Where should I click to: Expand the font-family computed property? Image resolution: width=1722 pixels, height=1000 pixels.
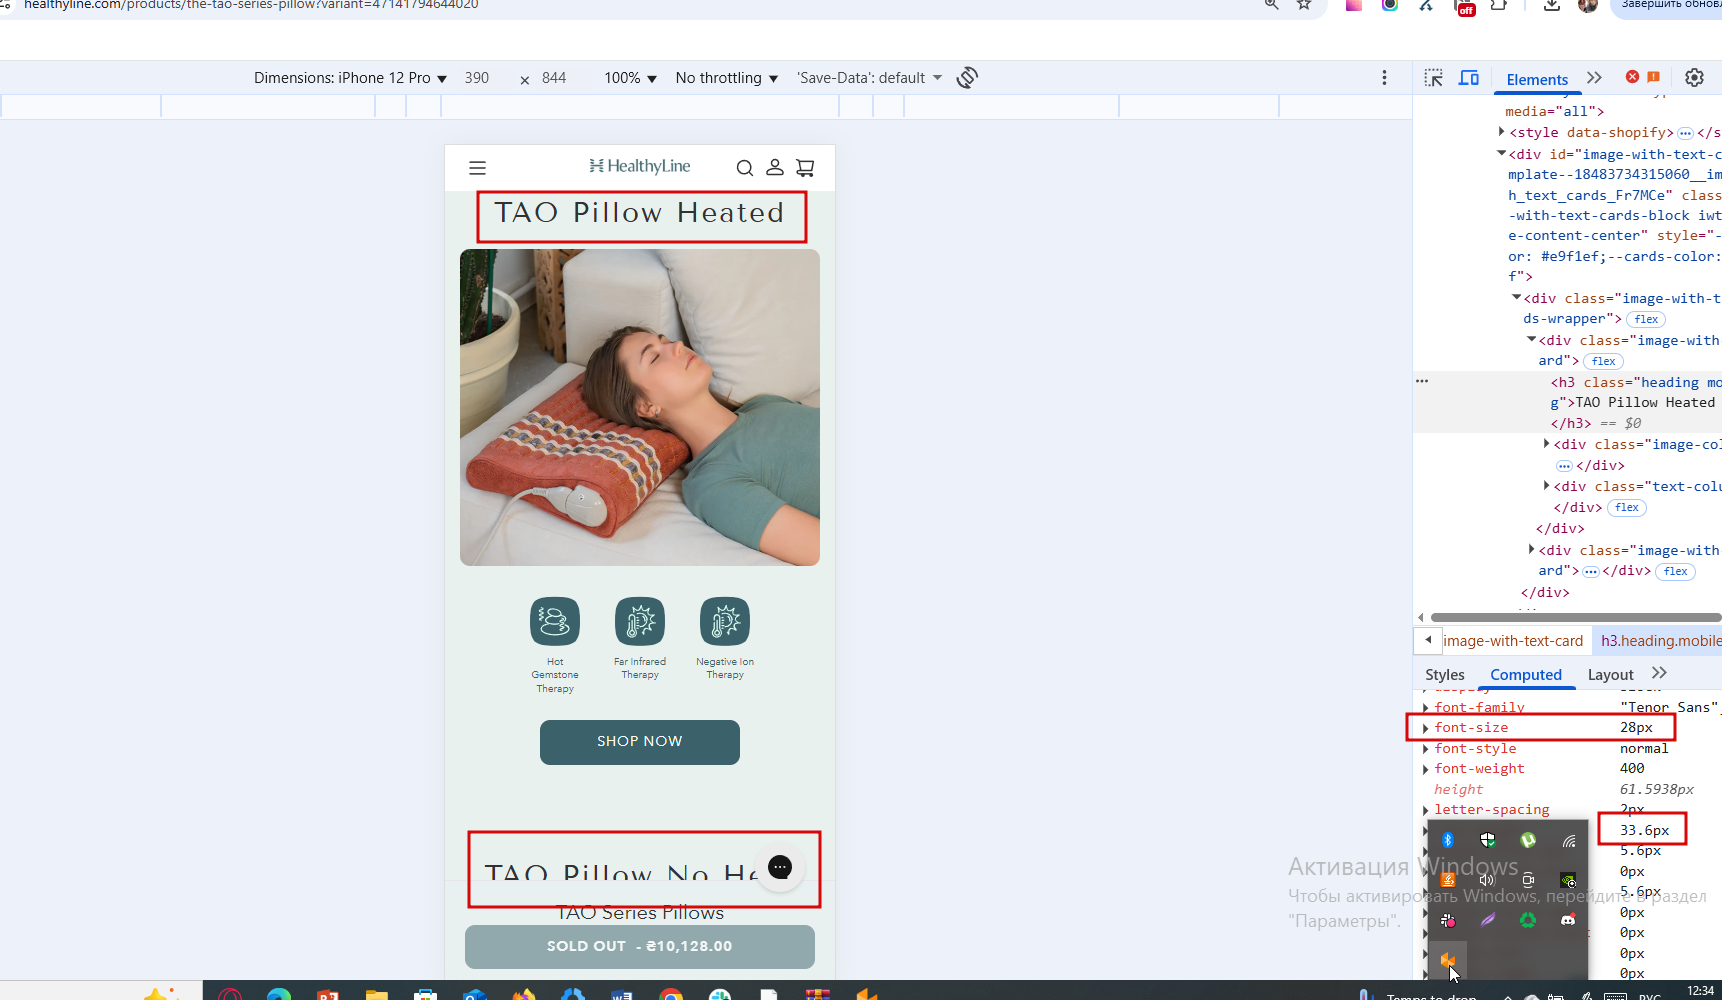point(1426,708)
